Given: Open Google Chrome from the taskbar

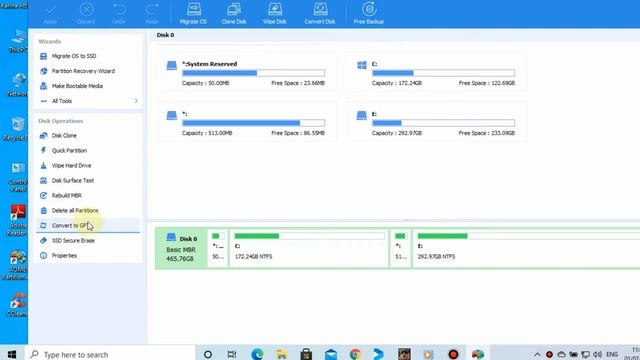Looking at the screenshot, I should coord(355,354).
